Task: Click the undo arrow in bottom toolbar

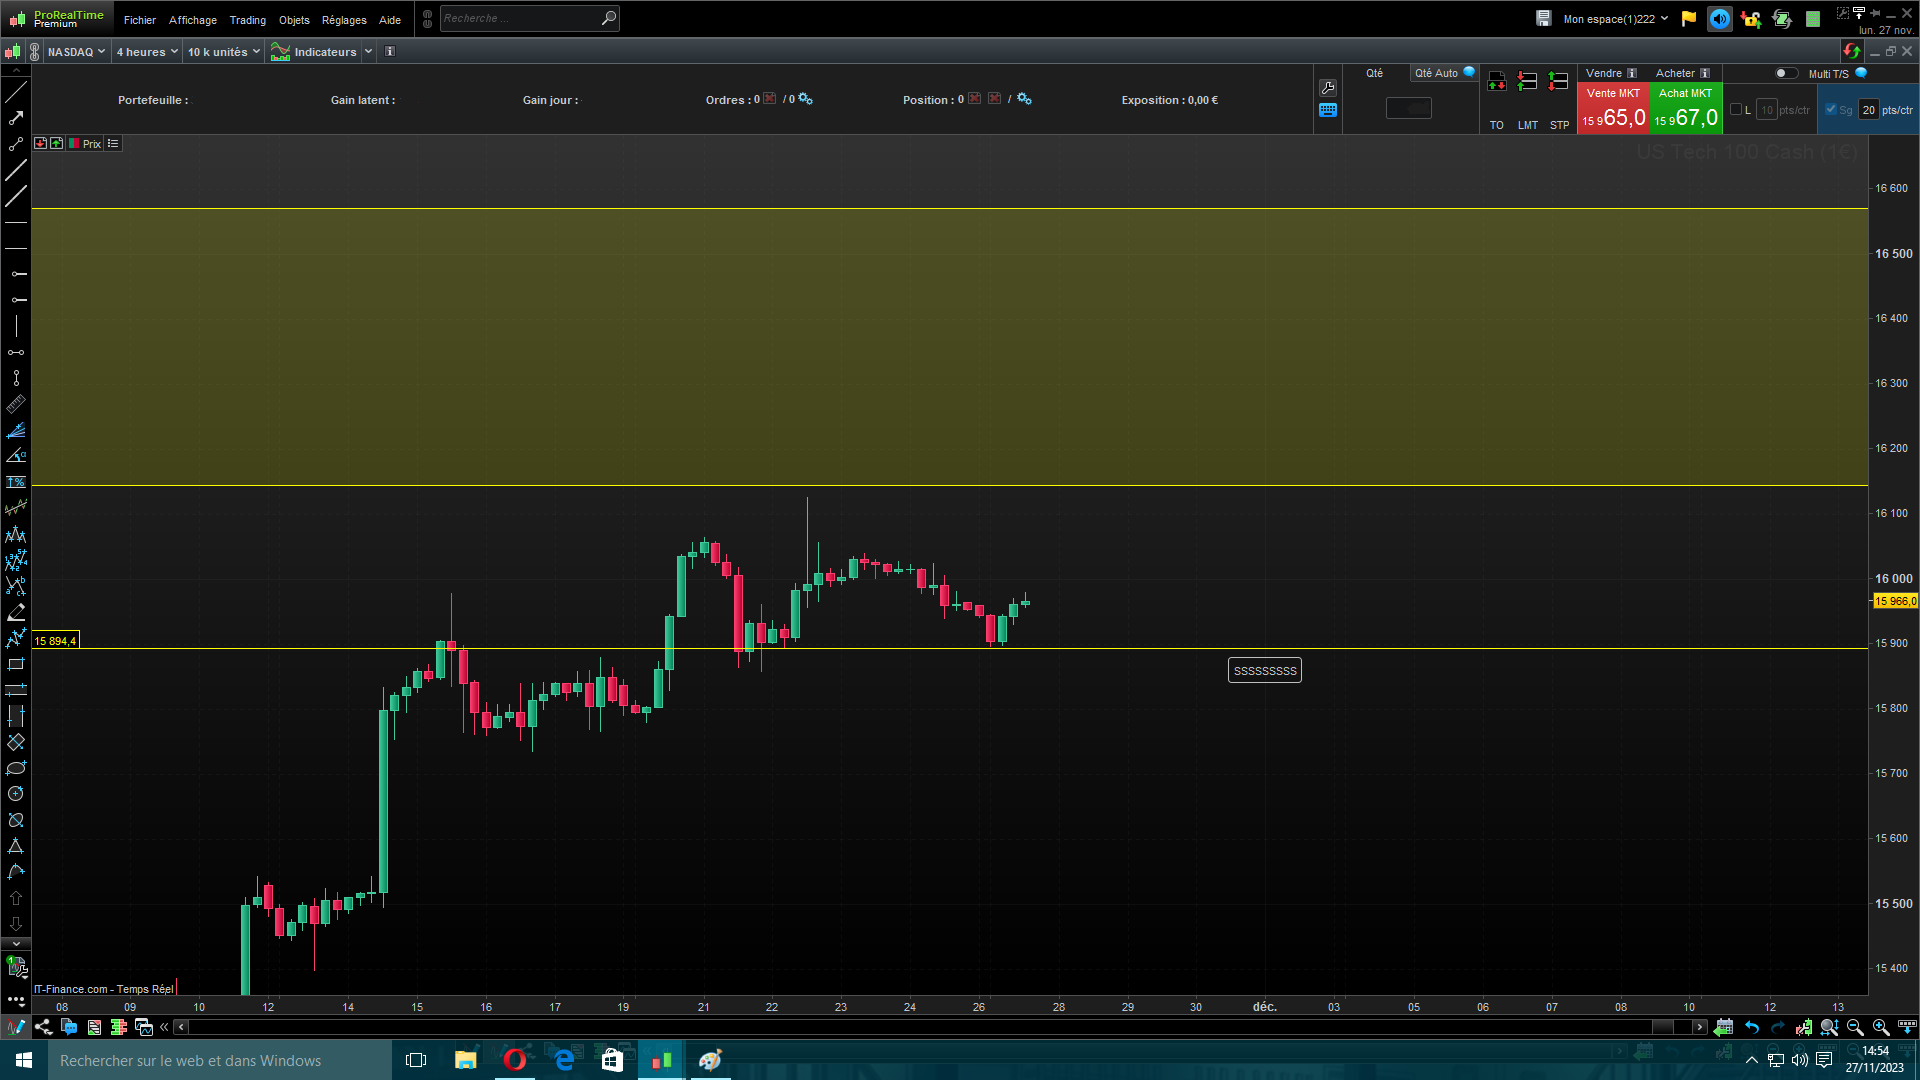Action: click(x=1752, y=1027)
